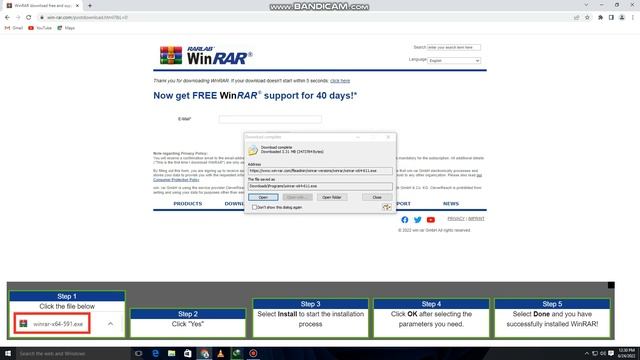Open the Gmail bookmark
The height and width of the screenshot is (360, 640).
click(x=14, y=28)
